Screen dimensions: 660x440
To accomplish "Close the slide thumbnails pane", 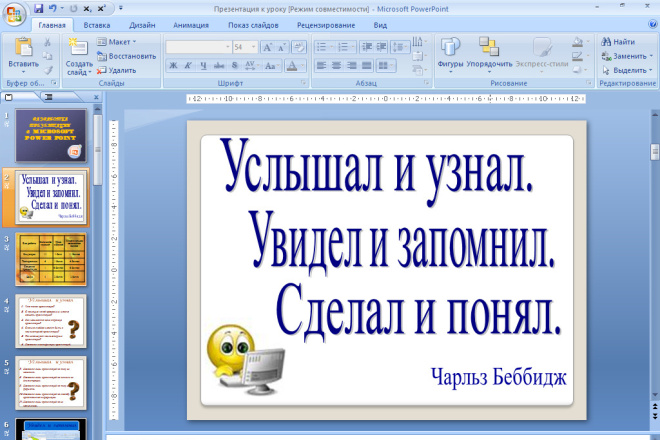I will (x=96, y=97).
